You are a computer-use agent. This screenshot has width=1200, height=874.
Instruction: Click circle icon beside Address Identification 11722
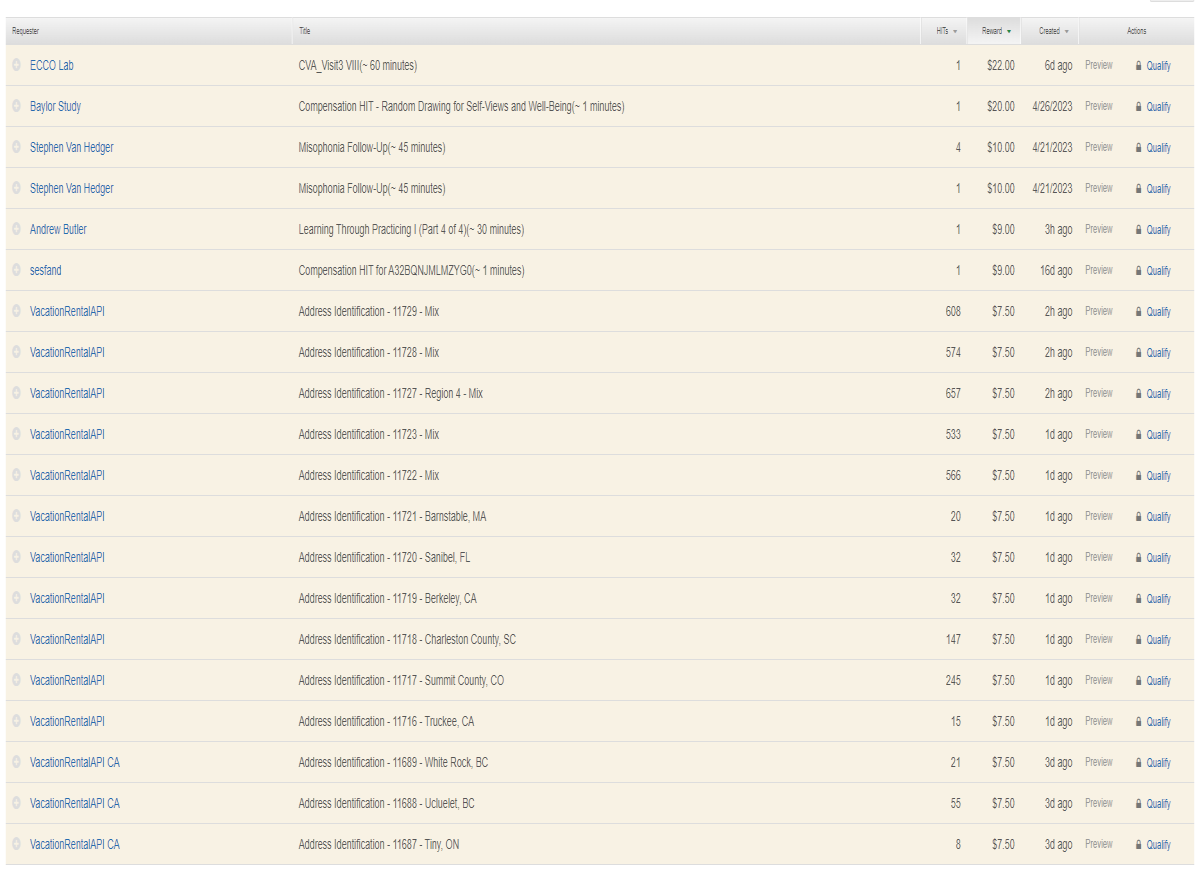pyautogui.click(x=16, y=475)
